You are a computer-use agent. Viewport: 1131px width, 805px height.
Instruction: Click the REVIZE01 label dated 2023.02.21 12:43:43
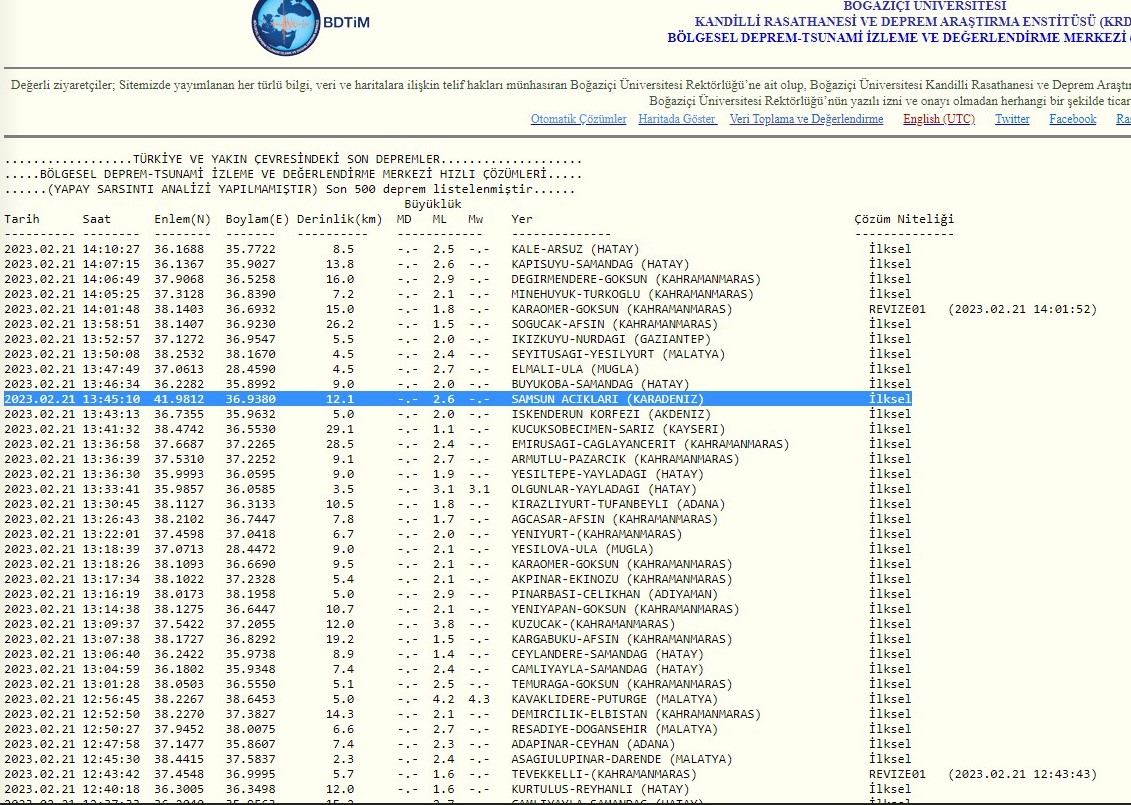897,774
